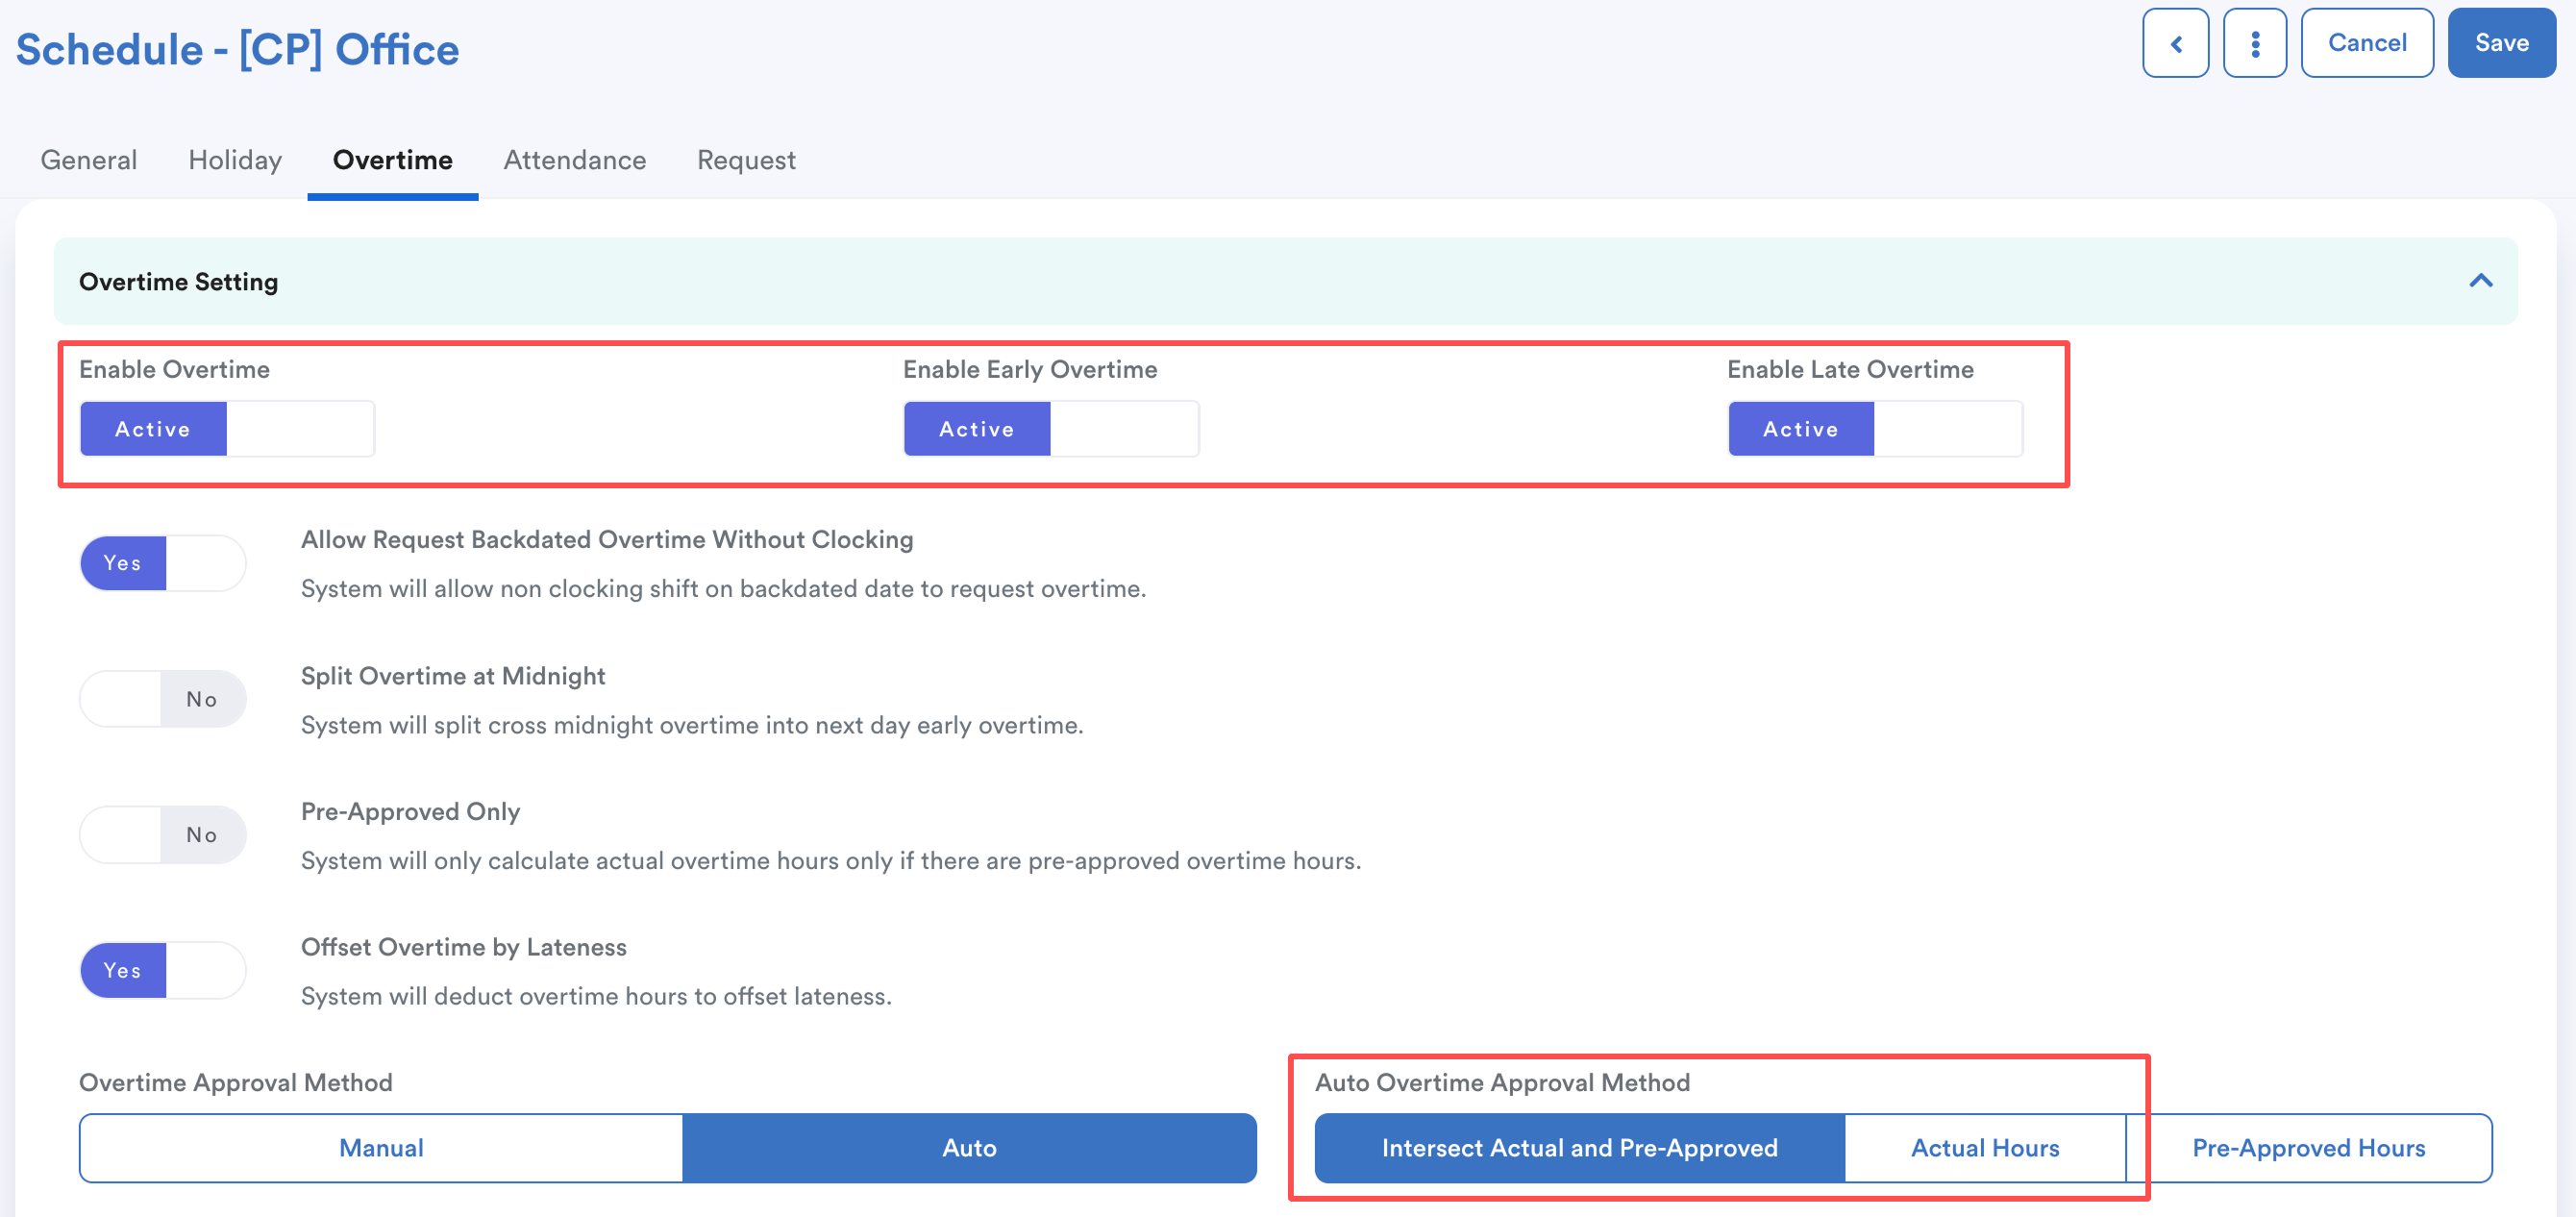Turn on Pre-Approved Only toggle
Viewport: 2576px width, 1217px height.
click(x=163, y=834)
